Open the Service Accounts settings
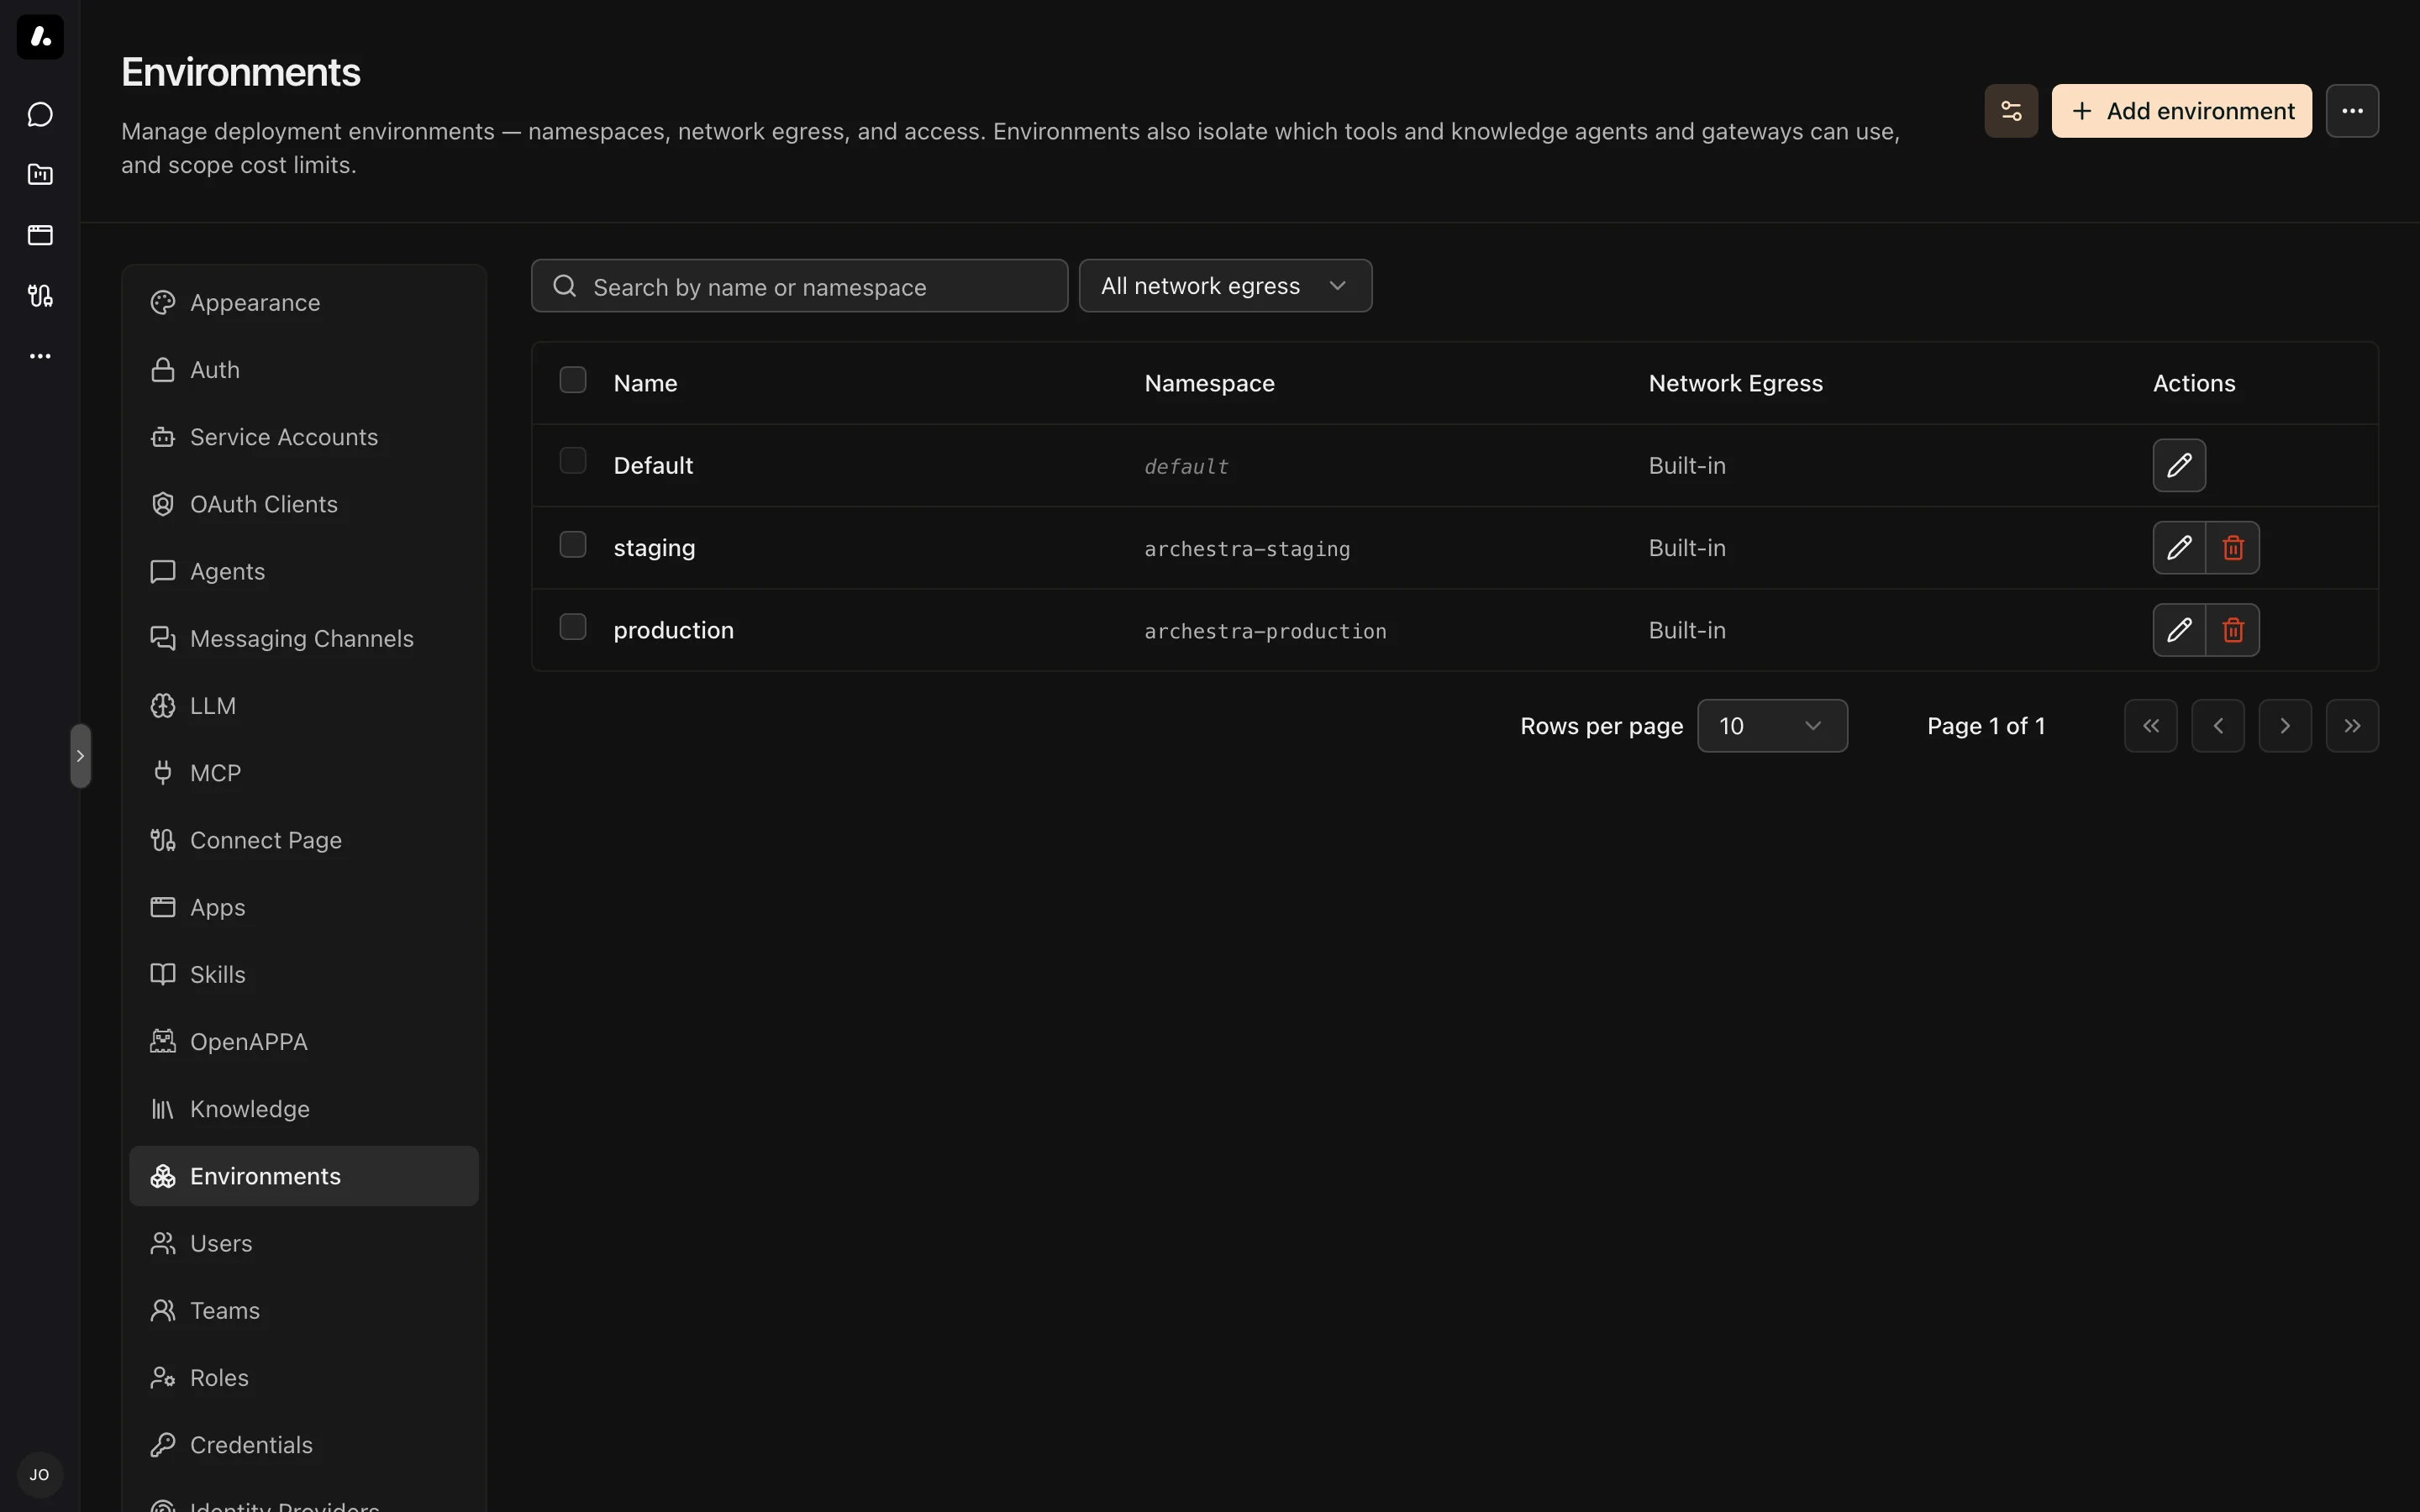 click(x=304, y=437)
